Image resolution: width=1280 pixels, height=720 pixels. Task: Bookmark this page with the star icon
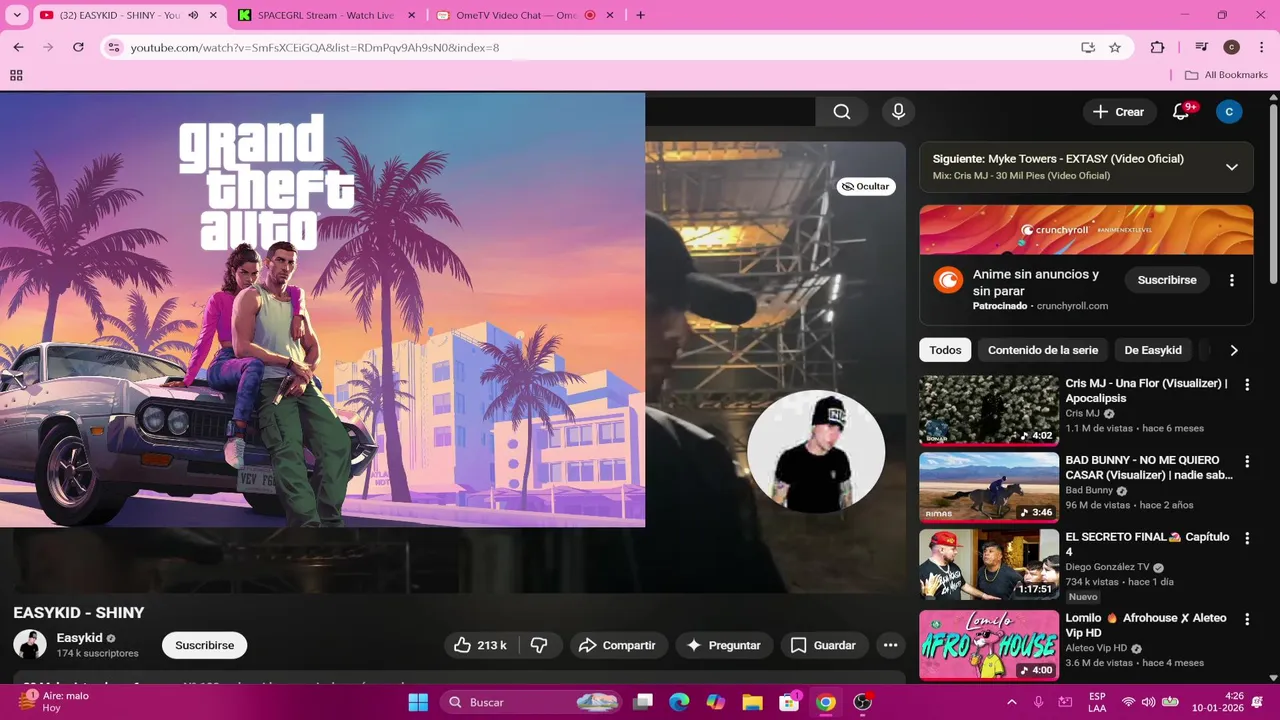coord(1115,47)
